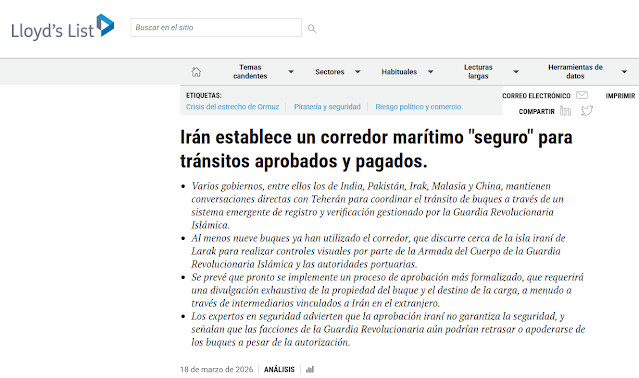
Task: Click the email envelope icon
Action: tap(582, 95)
